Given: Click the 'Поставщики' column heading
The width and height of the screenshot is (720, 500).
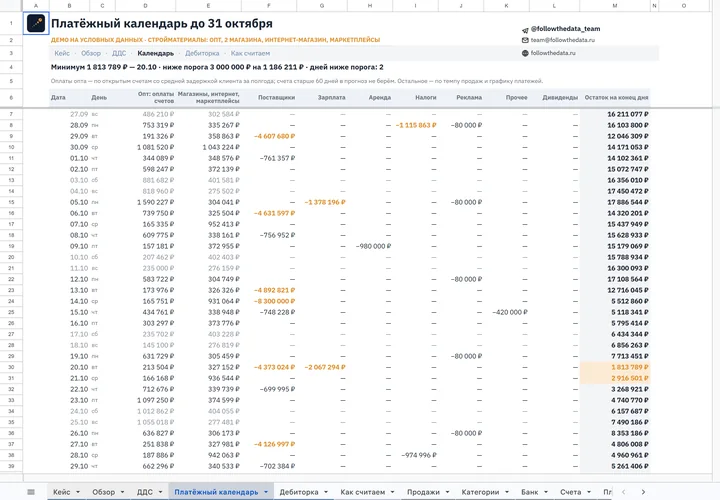Looking at the screenshot, I should pyautogui.click(x=276, y=97).
